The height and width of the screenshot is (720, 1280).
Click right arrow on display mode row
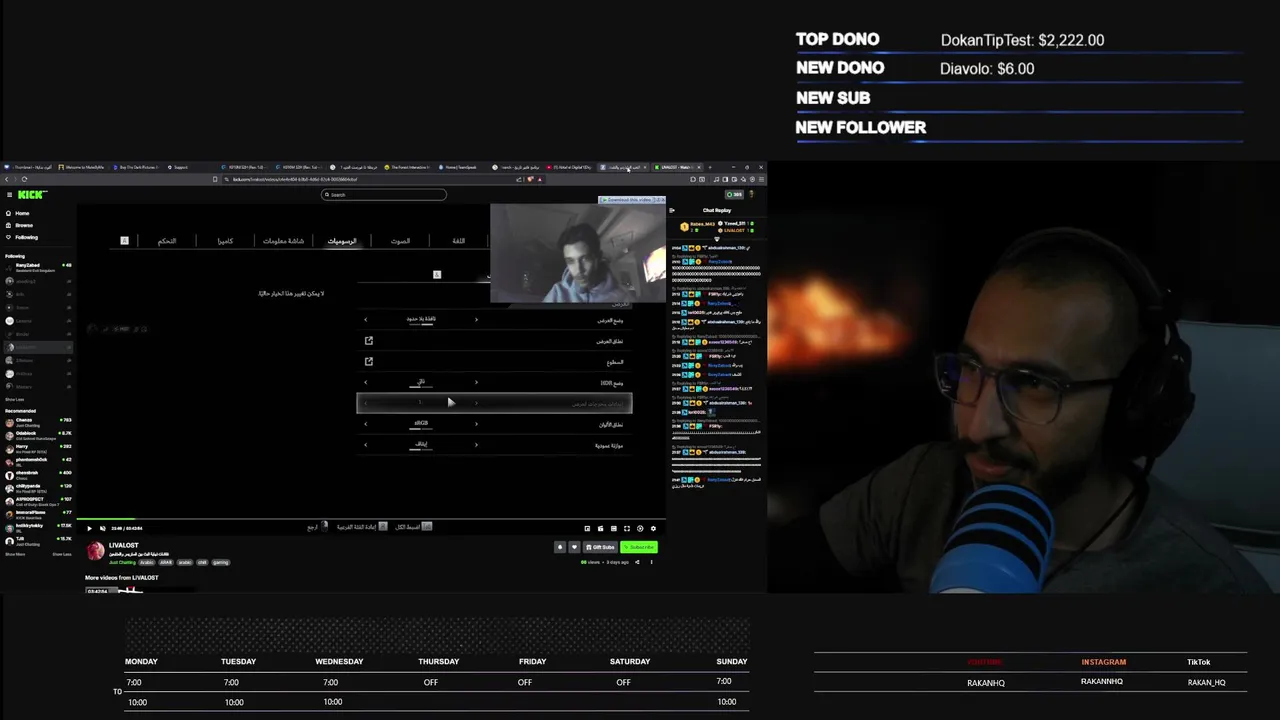point(476,319)
